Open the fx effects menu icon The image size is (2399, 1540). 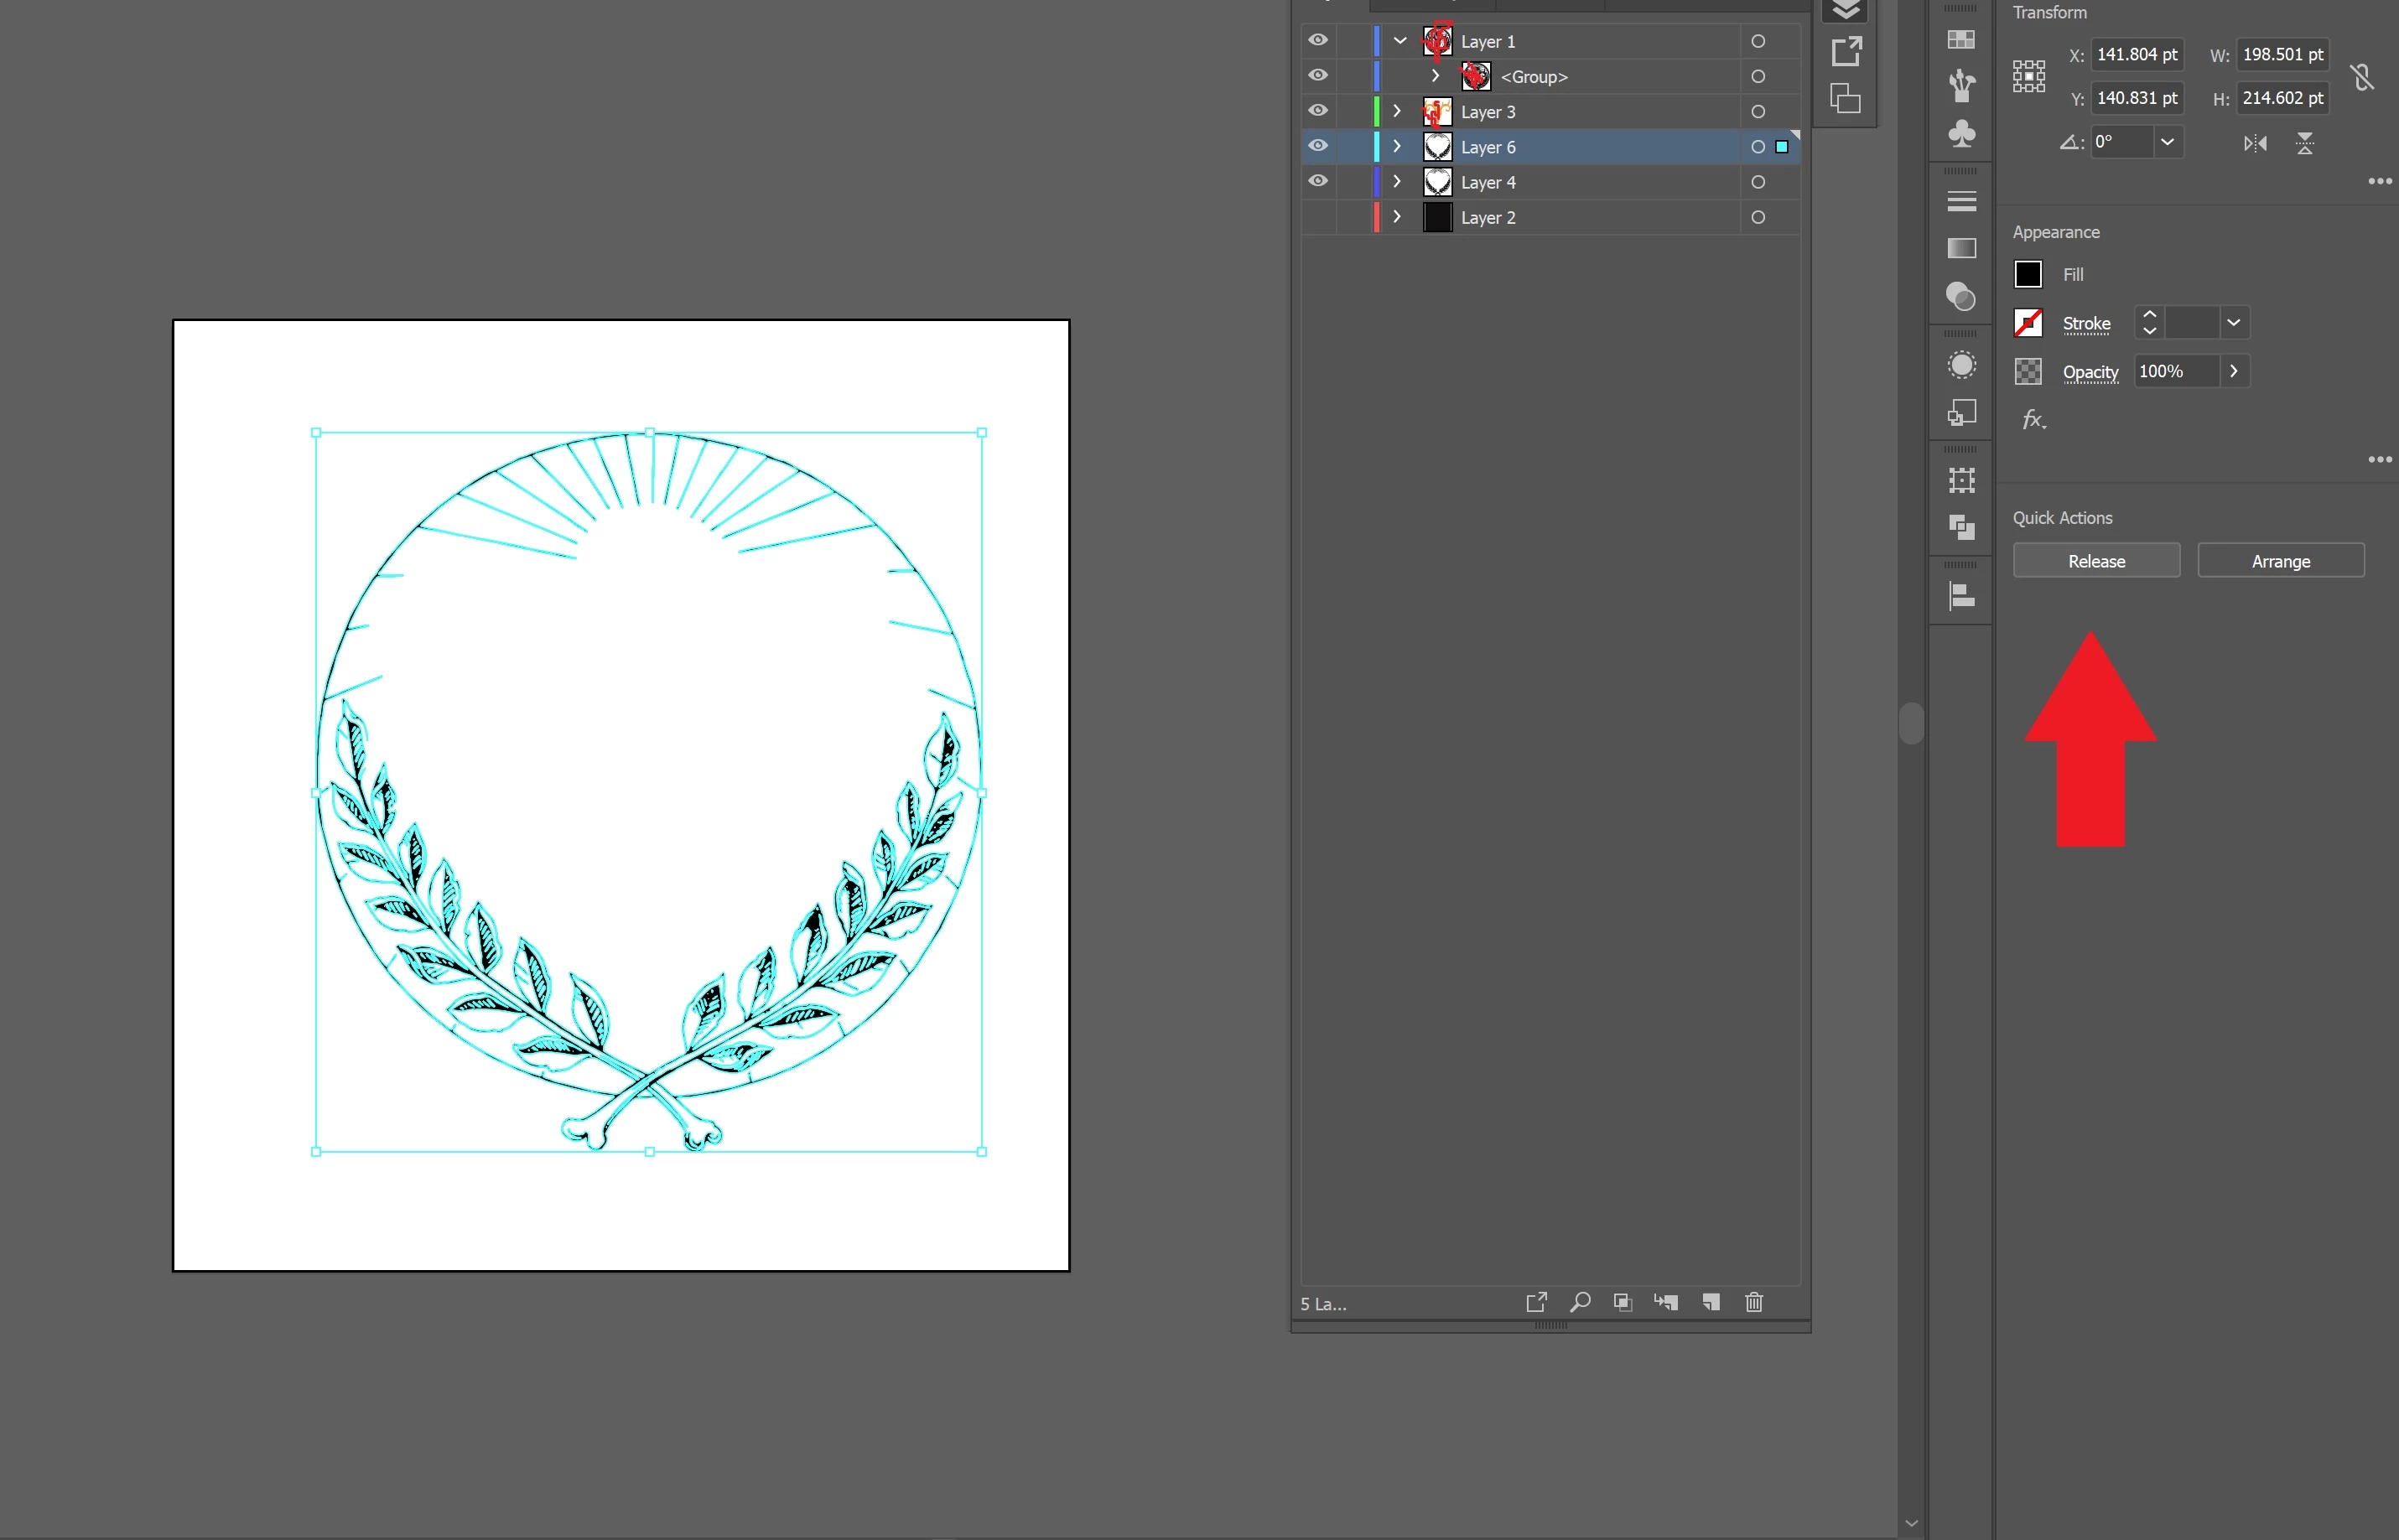[2033, 419]
